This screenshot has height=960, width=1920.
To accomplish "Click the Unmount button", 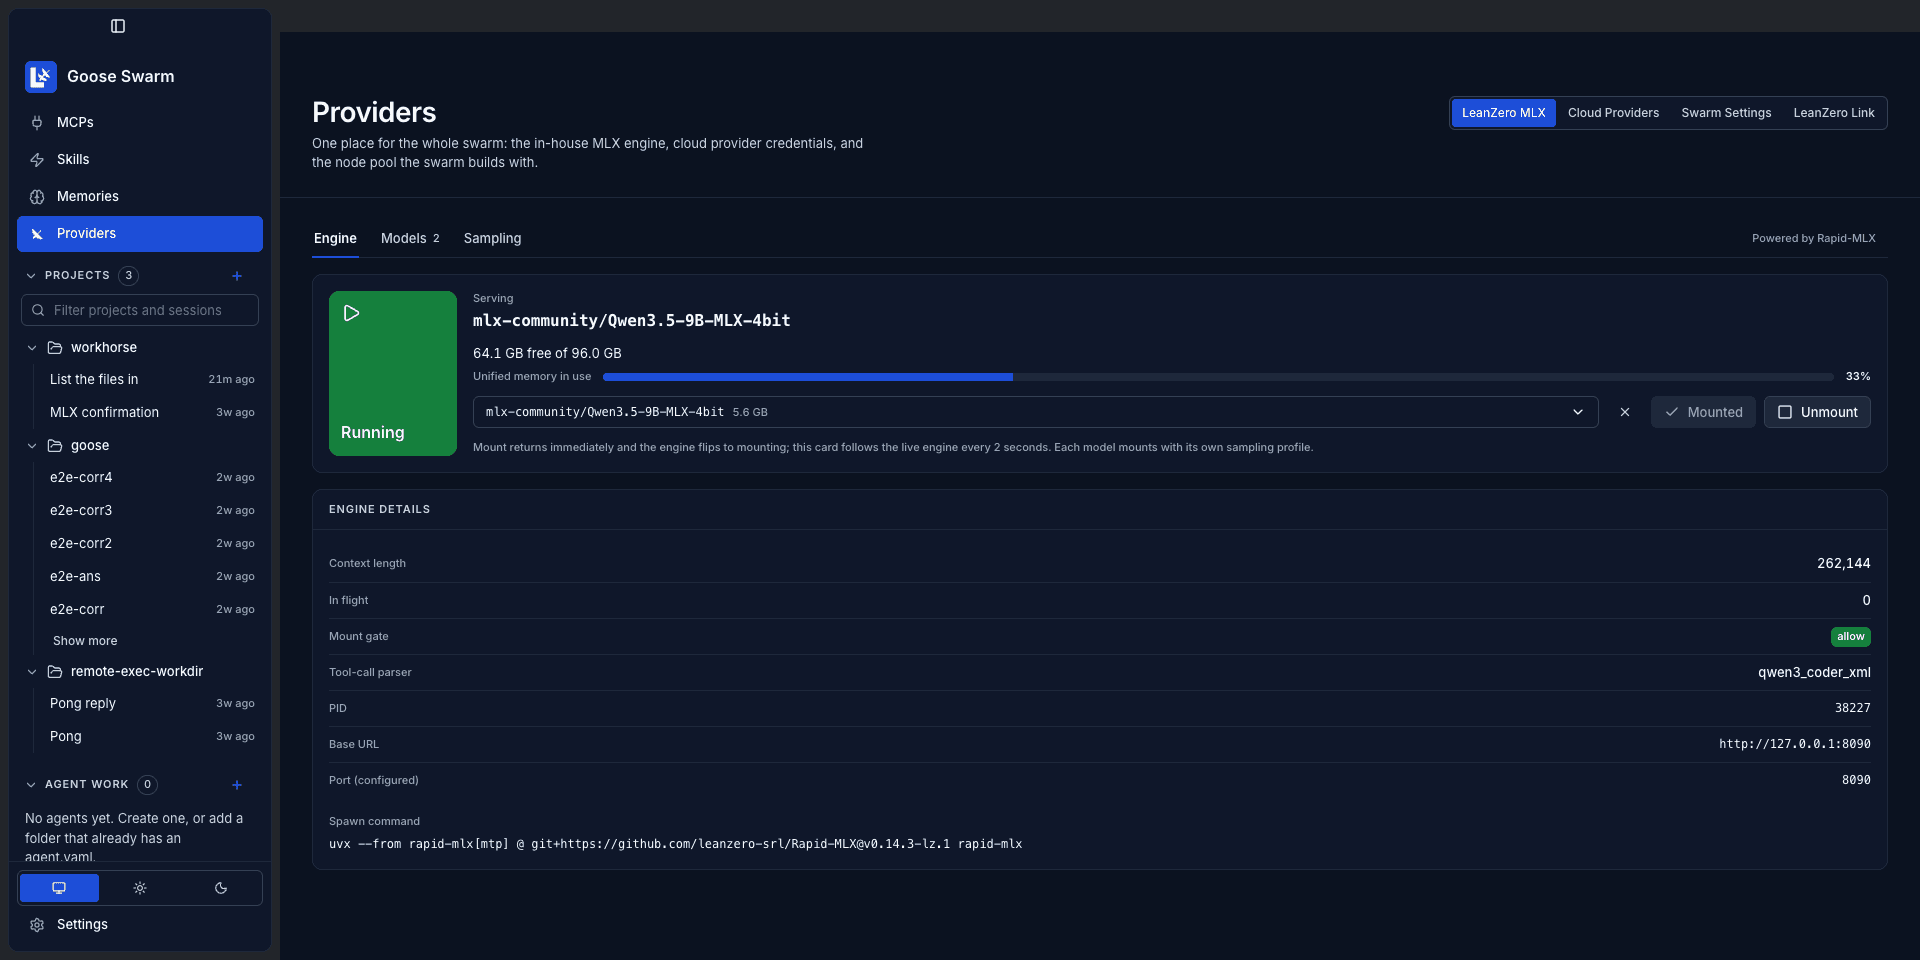I will [x=1817, y=412].
